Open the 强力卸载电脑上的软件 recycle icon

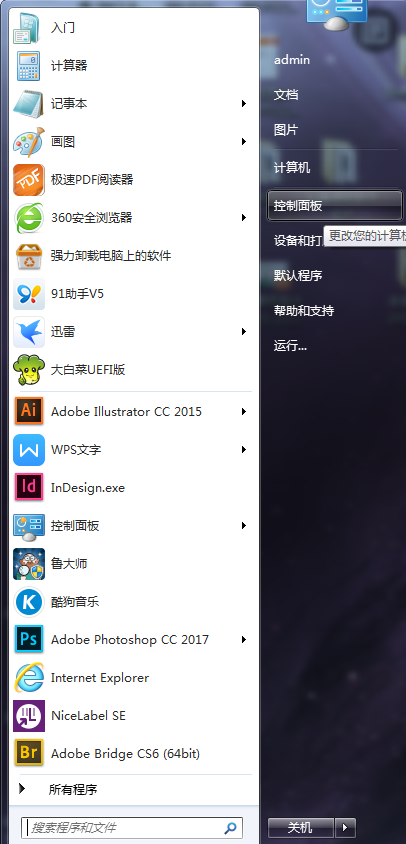pyautogui.click(x=29, y=256)
